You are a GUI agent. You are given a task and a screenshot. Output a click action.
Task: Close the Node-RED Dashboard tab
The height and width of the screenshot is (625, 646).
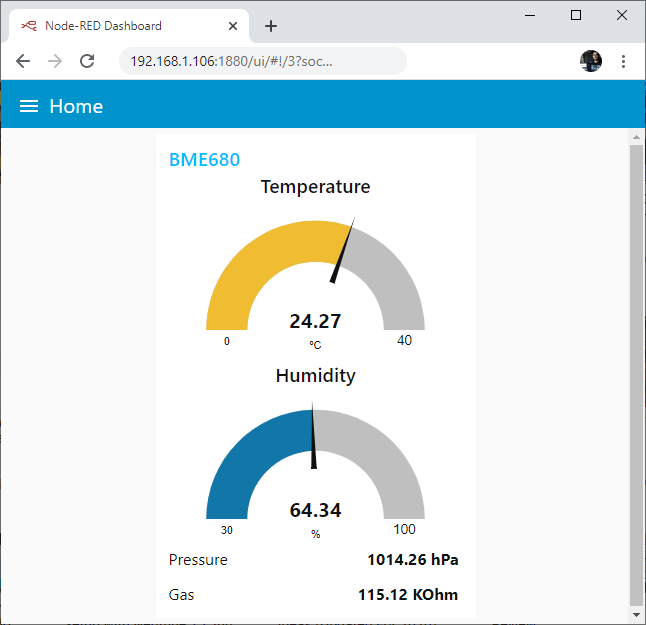pos(233,26)
